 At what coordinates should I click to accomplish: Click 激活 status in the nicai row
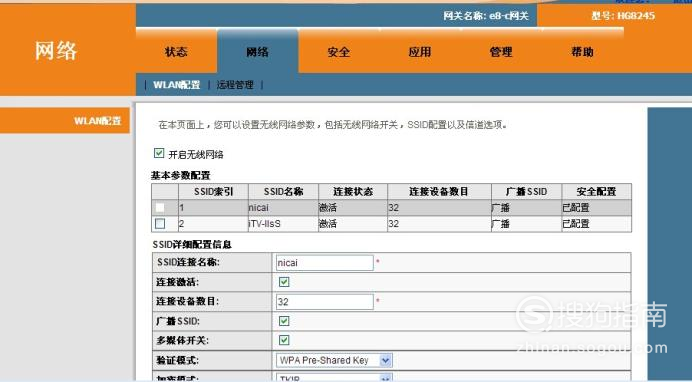click(x=327, y=208)
